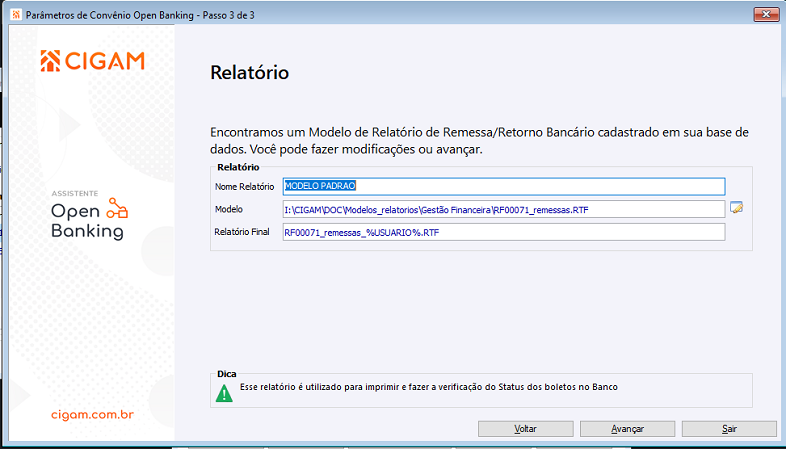786x449 pixels.
Task: Close the Parâmetros de Convênio window
Action: [766, 15]
